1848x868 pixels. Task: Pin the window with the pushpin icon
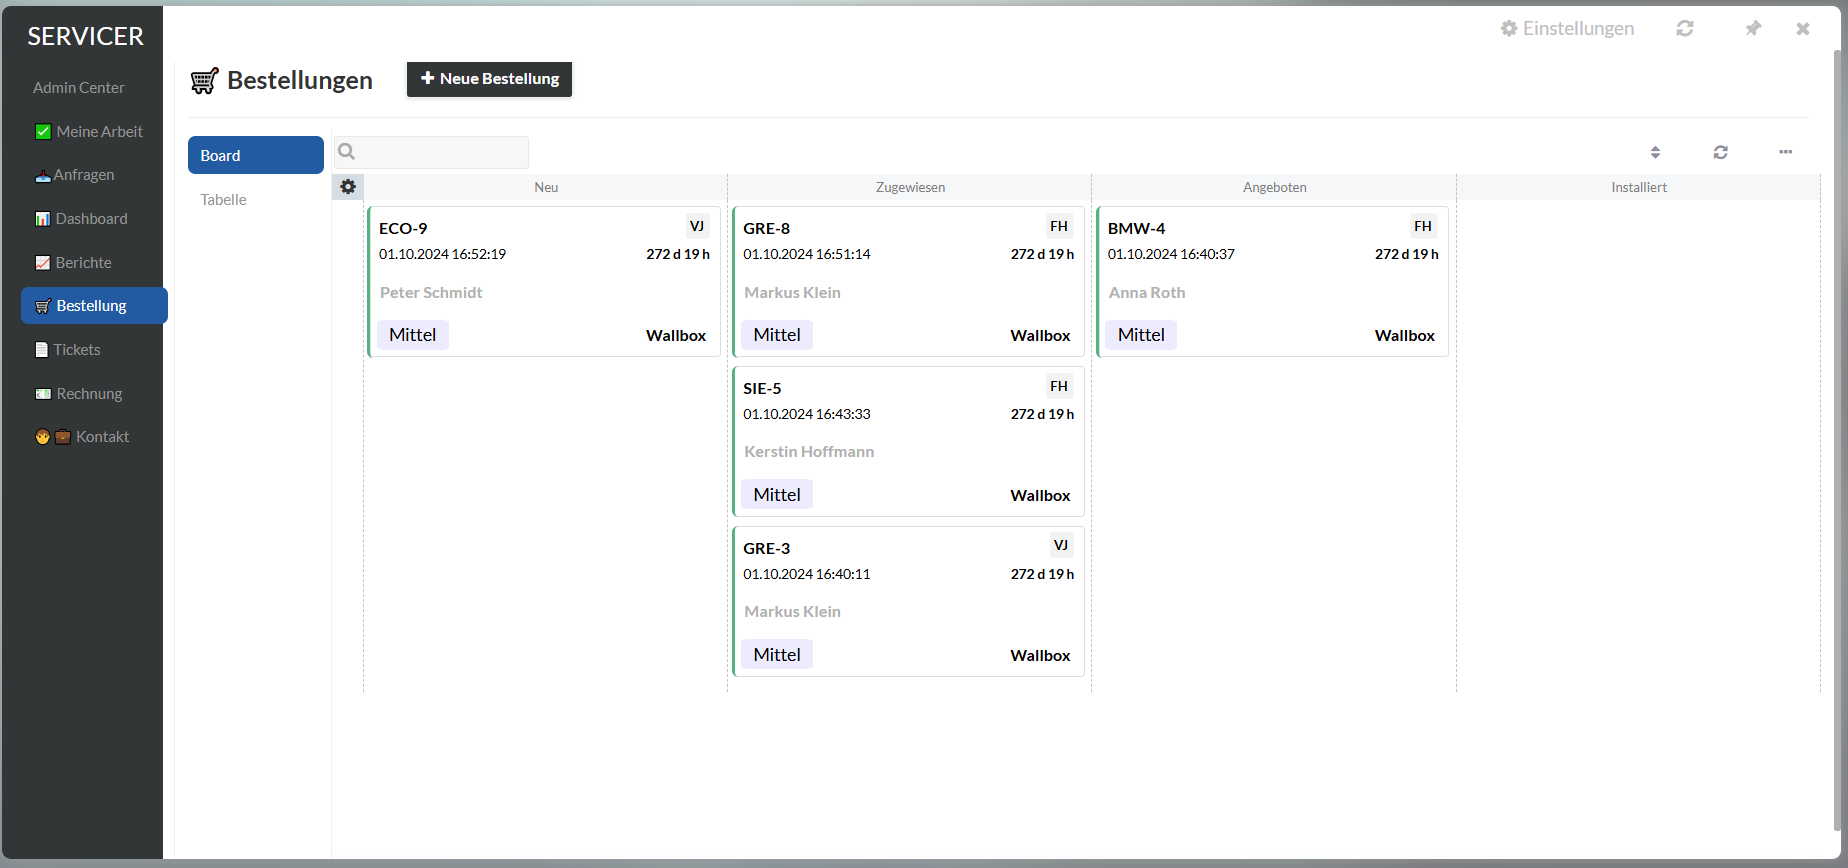point(1753,29)
